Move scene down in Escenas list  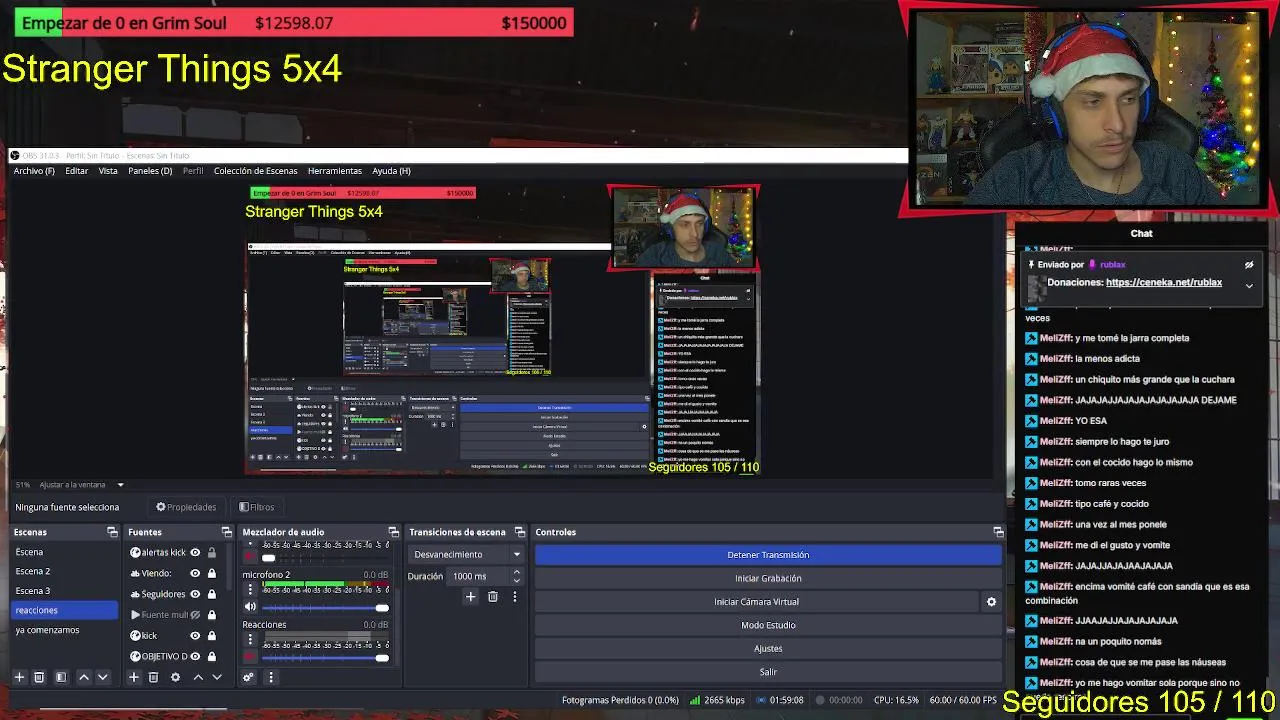102,677
